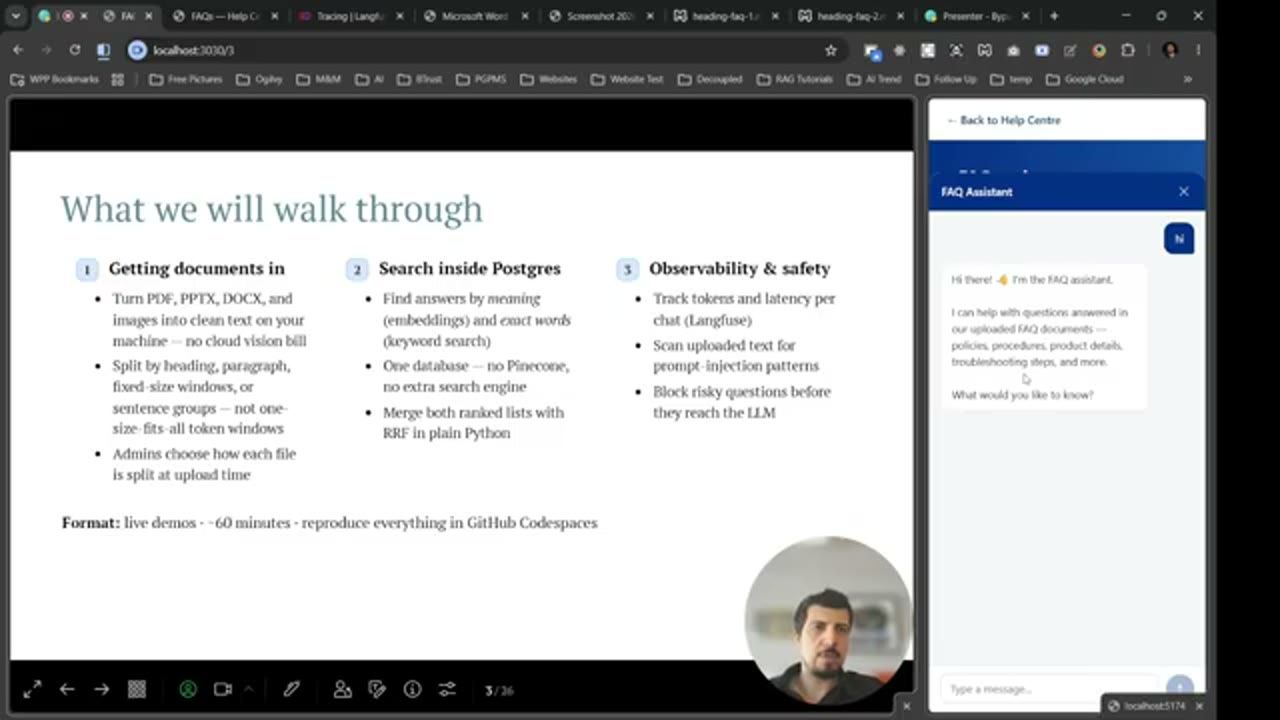Show slide info icon

click(412, 689)
